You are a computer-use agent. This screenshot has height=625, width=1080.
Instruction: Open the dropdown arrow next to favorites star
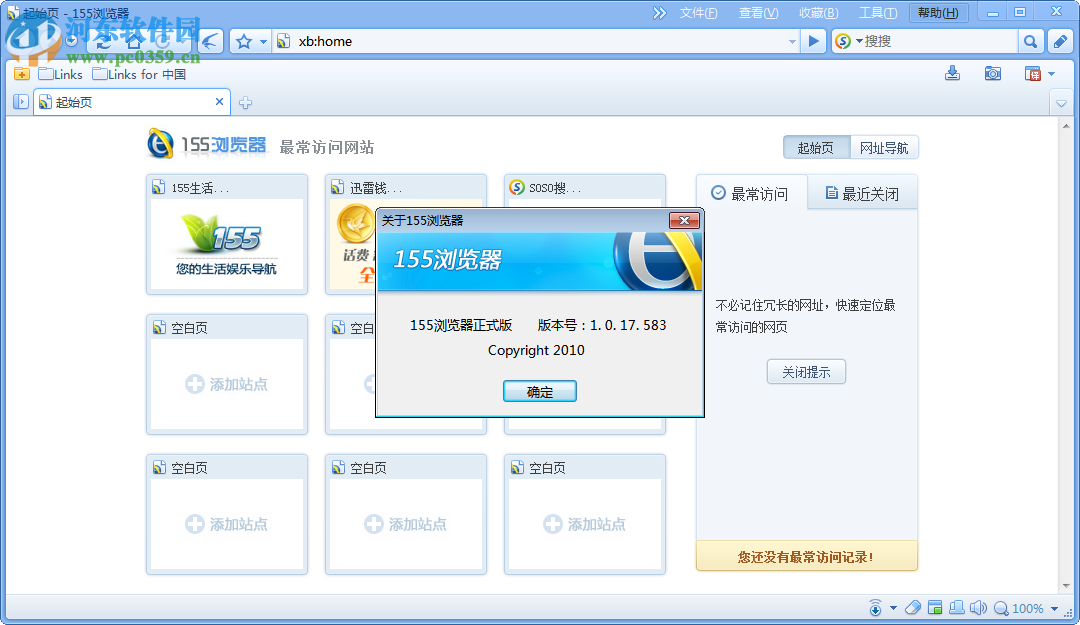click(x=263, y=42)
